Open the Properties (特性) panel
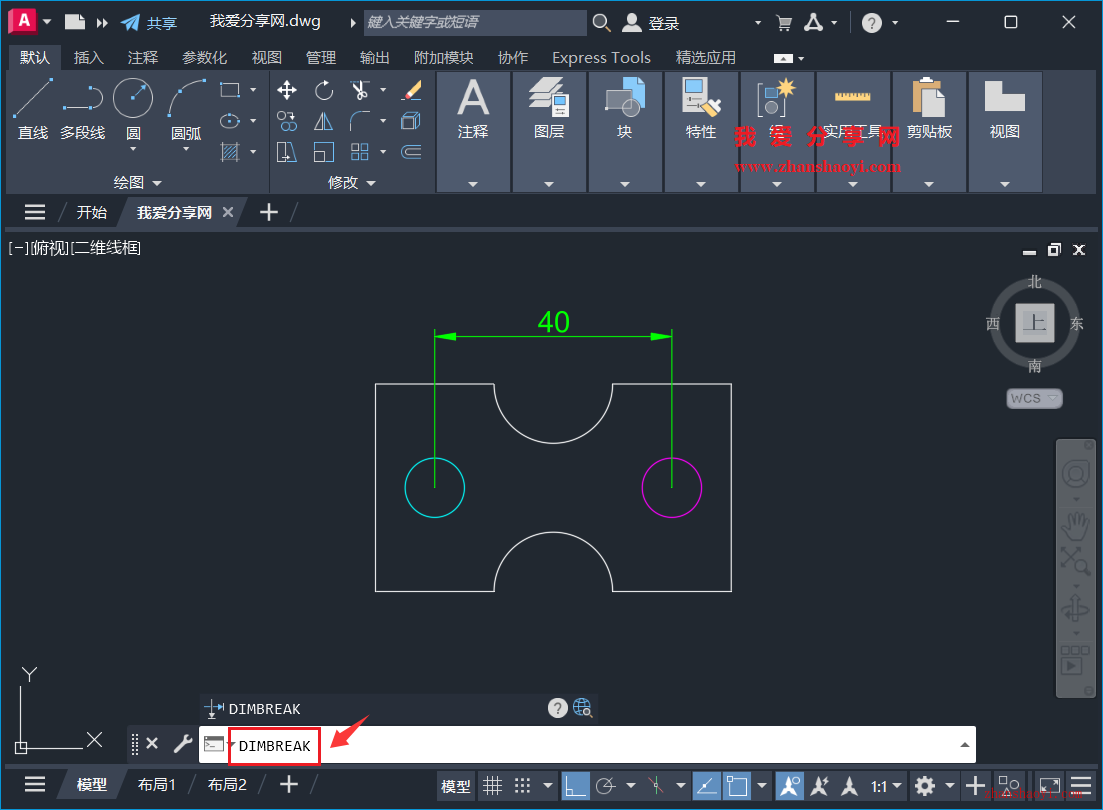 [701, 132]
